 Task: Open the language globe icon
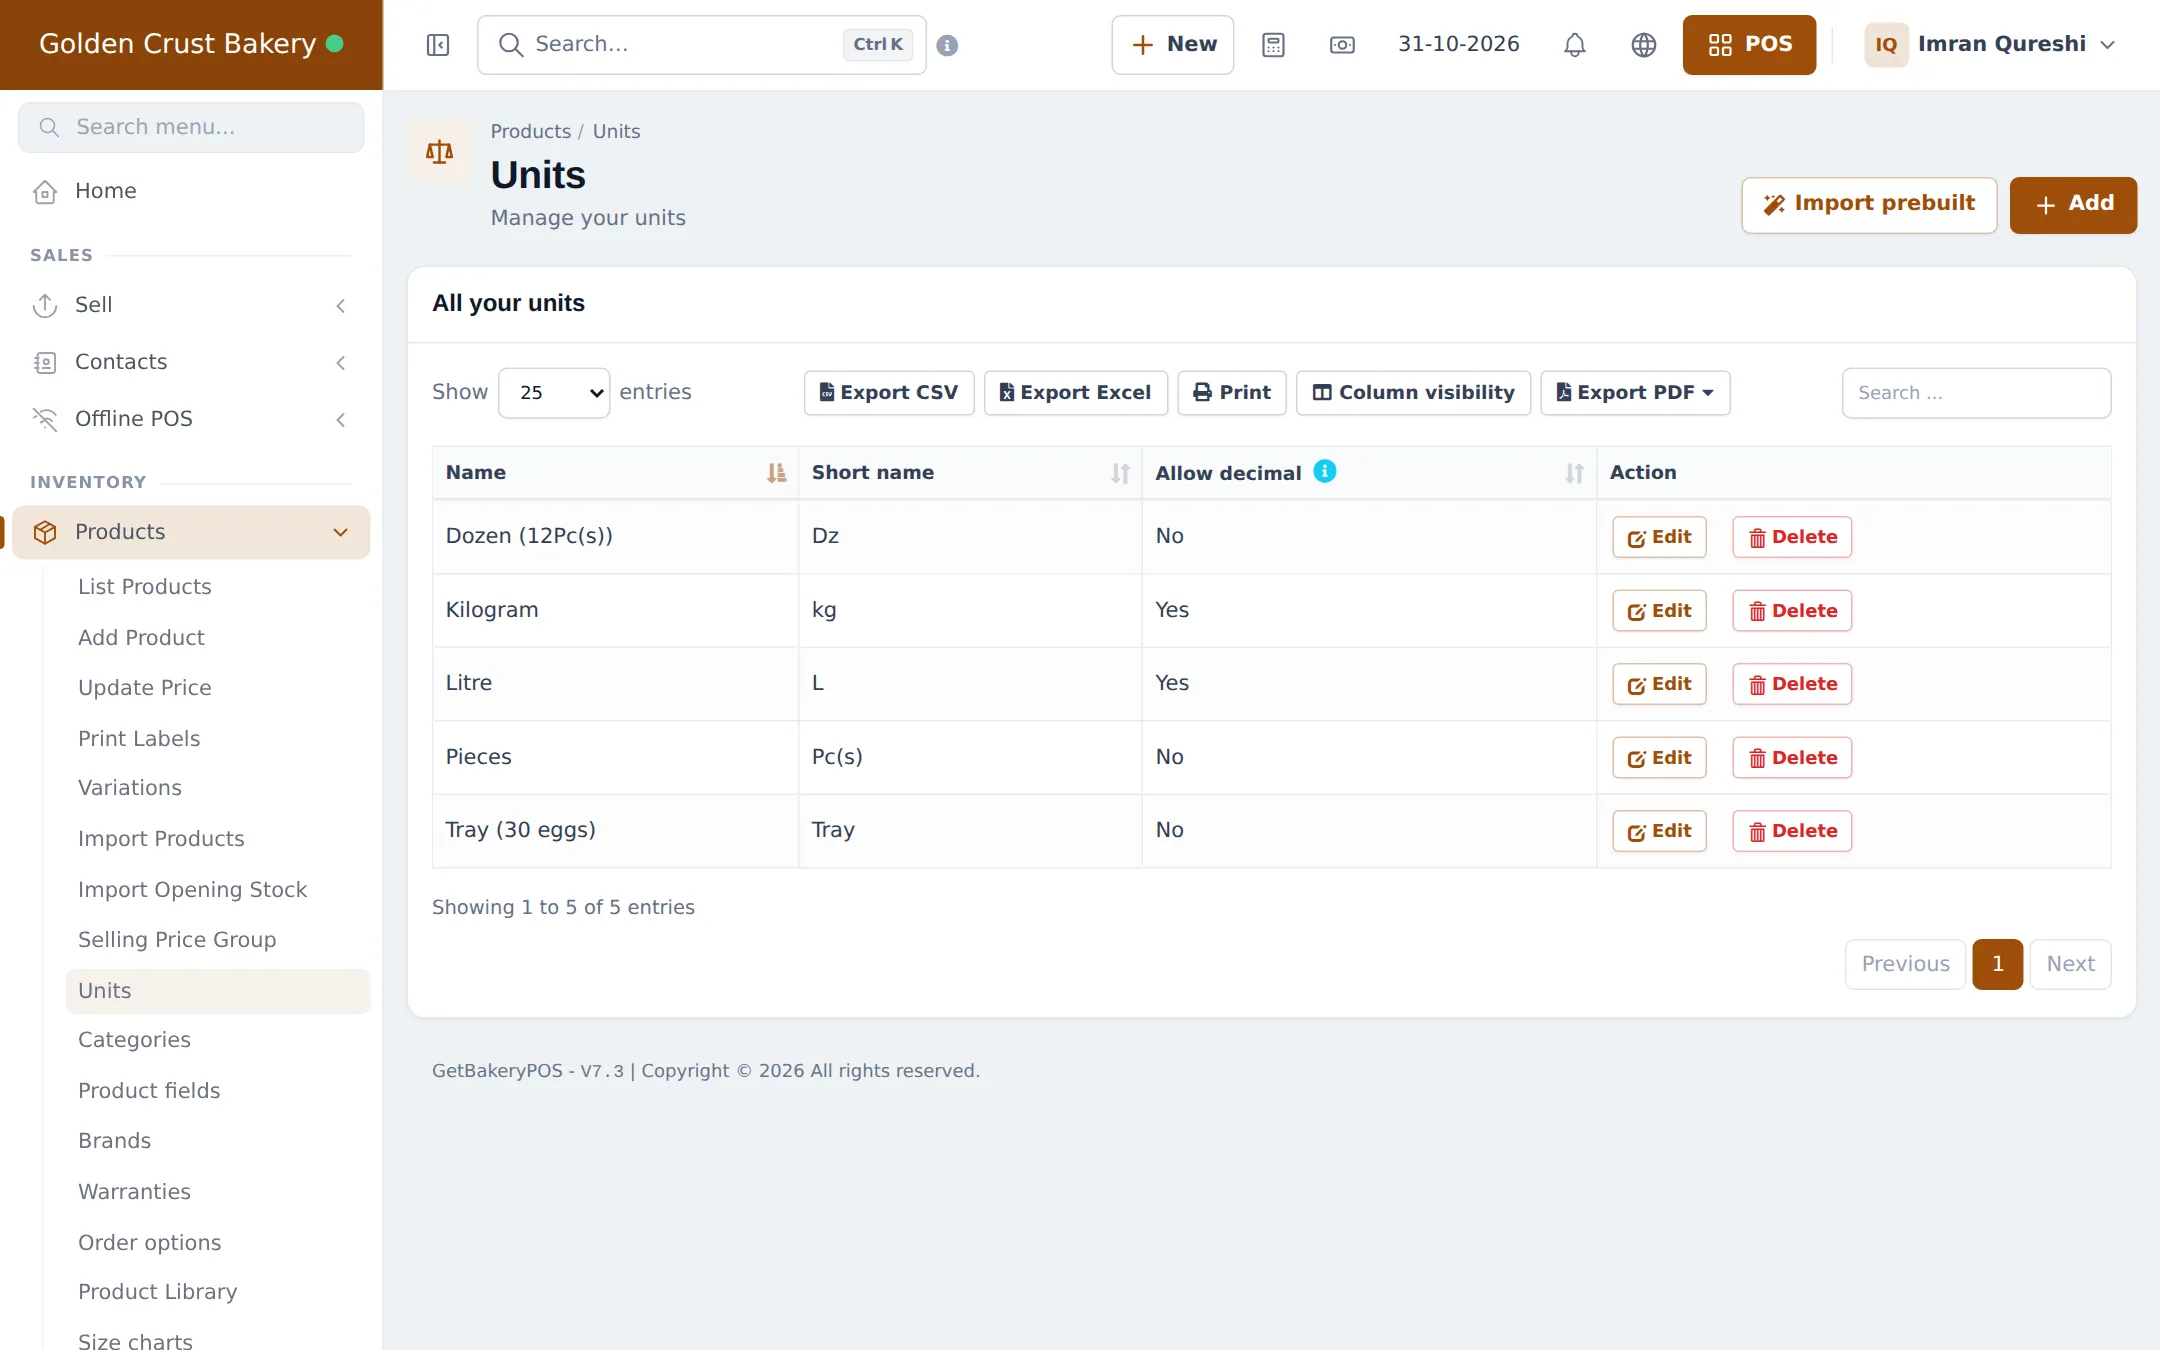click(x=1644, y=45)
